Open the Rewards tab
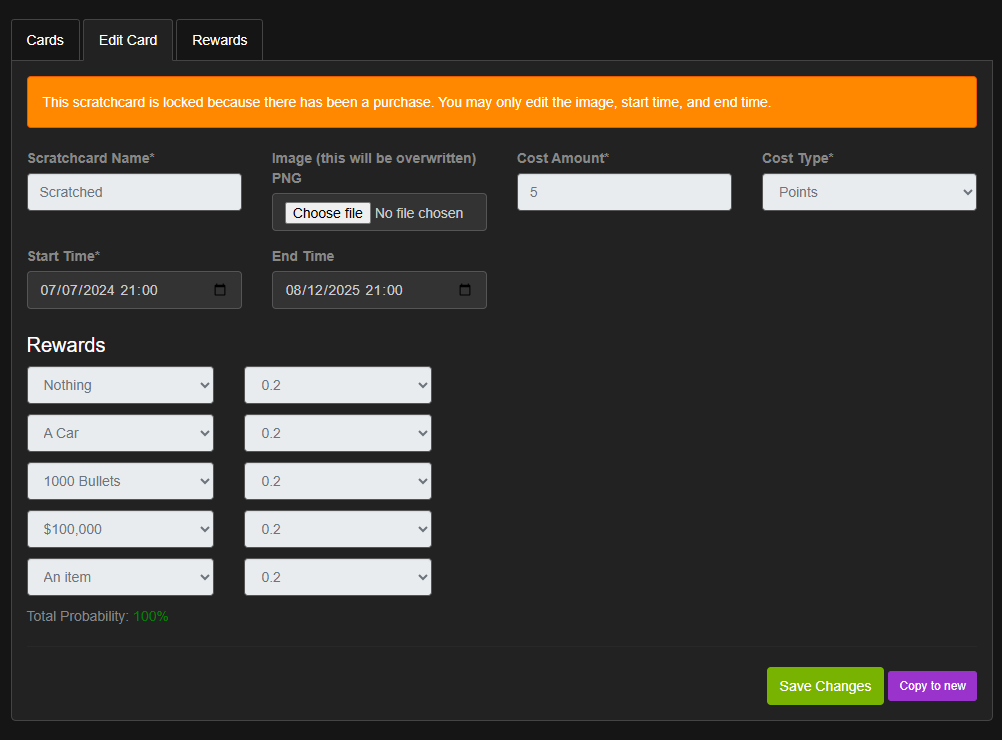The image size is (1002, 740). click(219, 40)
